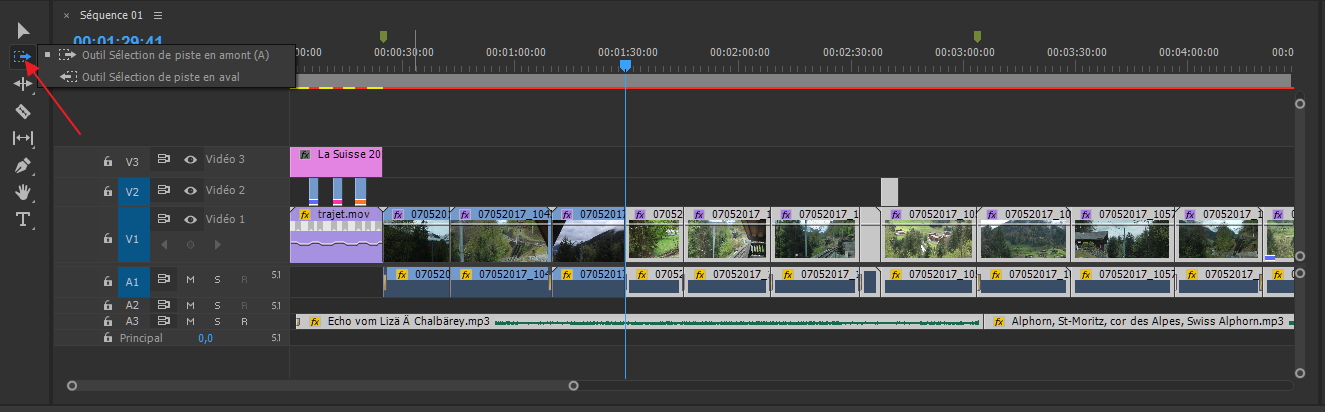Click the Principal volume value 0,0
The height and width of the screenshot is (412, 1325).
[x=205, y=339]
